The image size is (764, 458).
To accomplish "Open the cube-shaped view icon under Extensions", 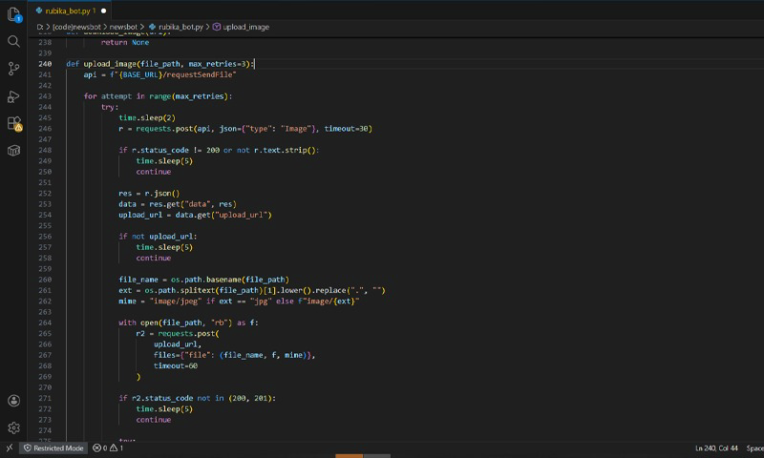I will (x=14, y=151).
